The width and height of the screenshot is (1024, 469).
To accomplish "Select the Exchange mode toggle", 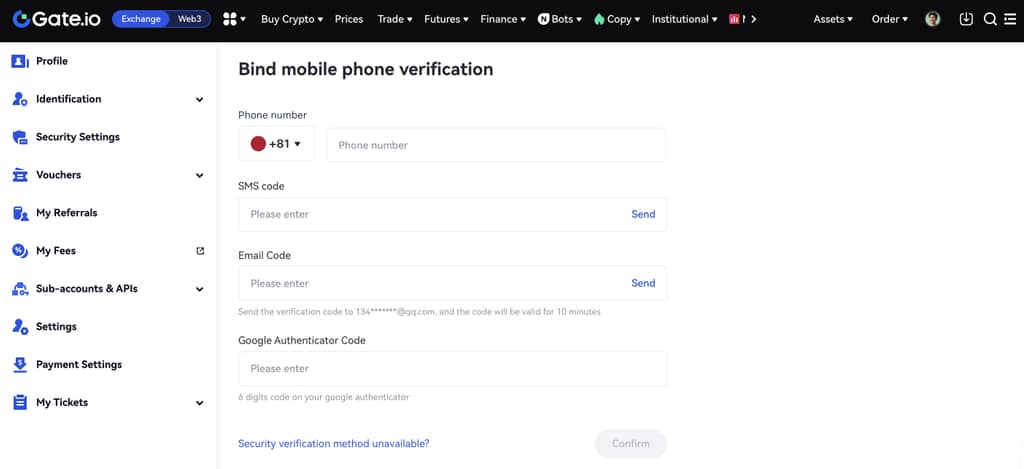I will [x=141, y=19].
